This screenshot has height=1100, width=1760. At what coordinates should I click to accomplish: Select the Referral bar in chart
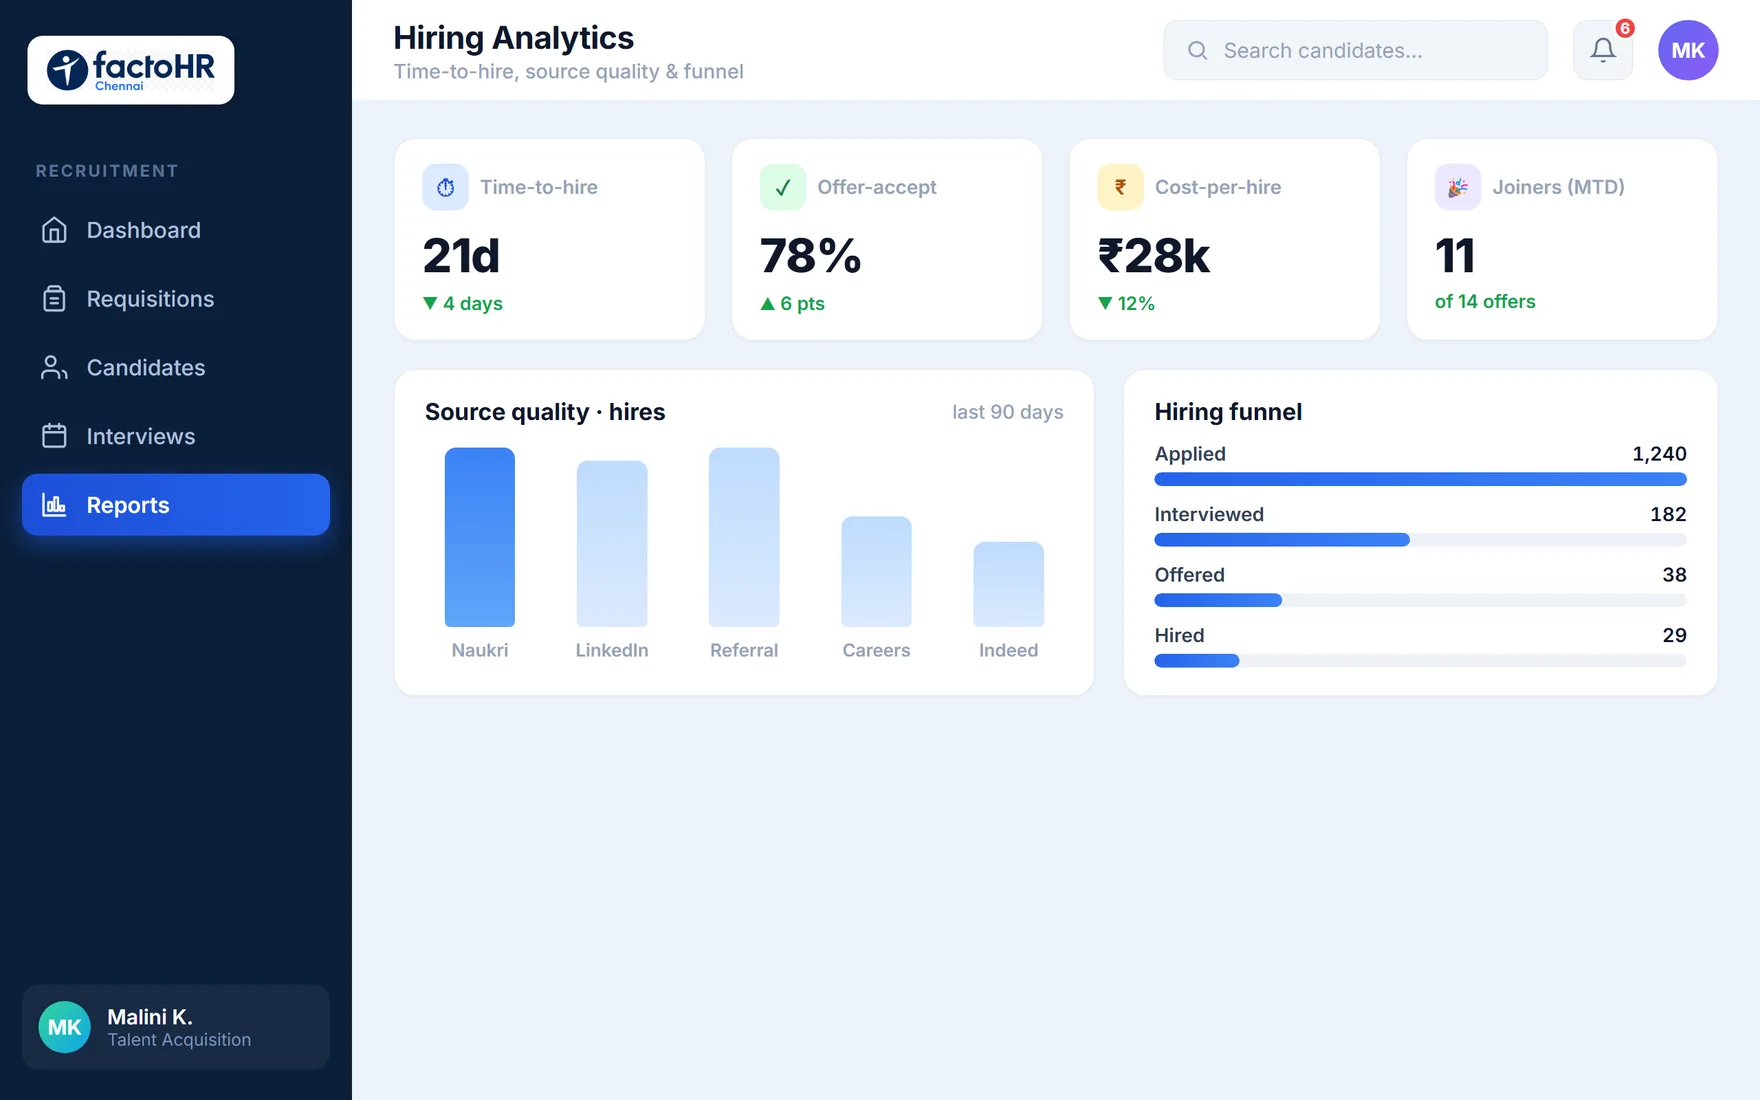point(744,537)
